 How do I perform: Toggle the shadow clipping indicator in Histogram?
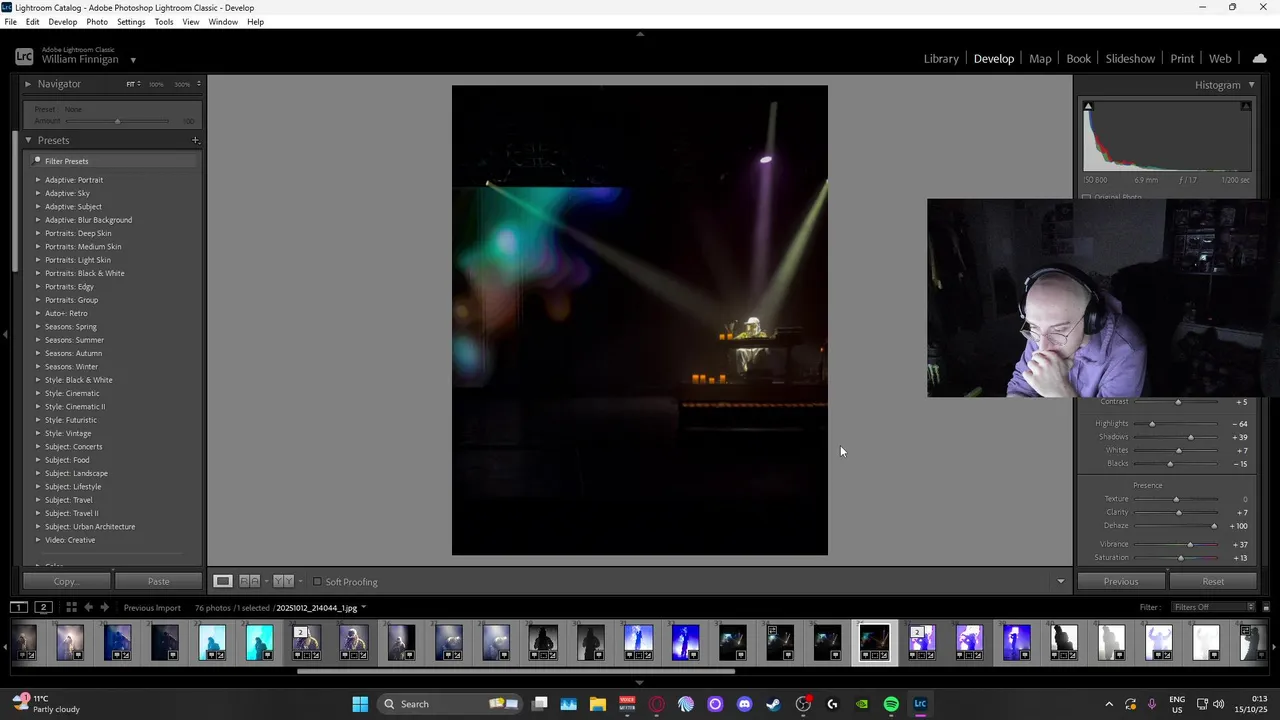1088,106
